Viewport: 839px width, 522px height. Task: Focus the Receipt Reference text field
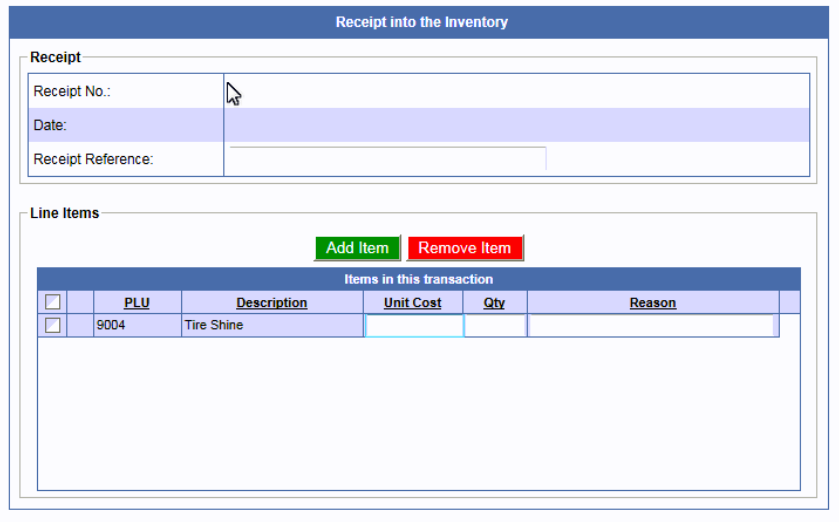387,159
